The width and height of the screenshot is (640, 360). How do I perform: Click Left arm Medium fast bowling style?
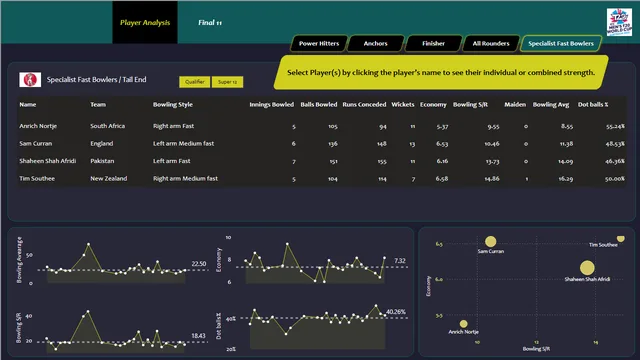click(x=183, y=144)
